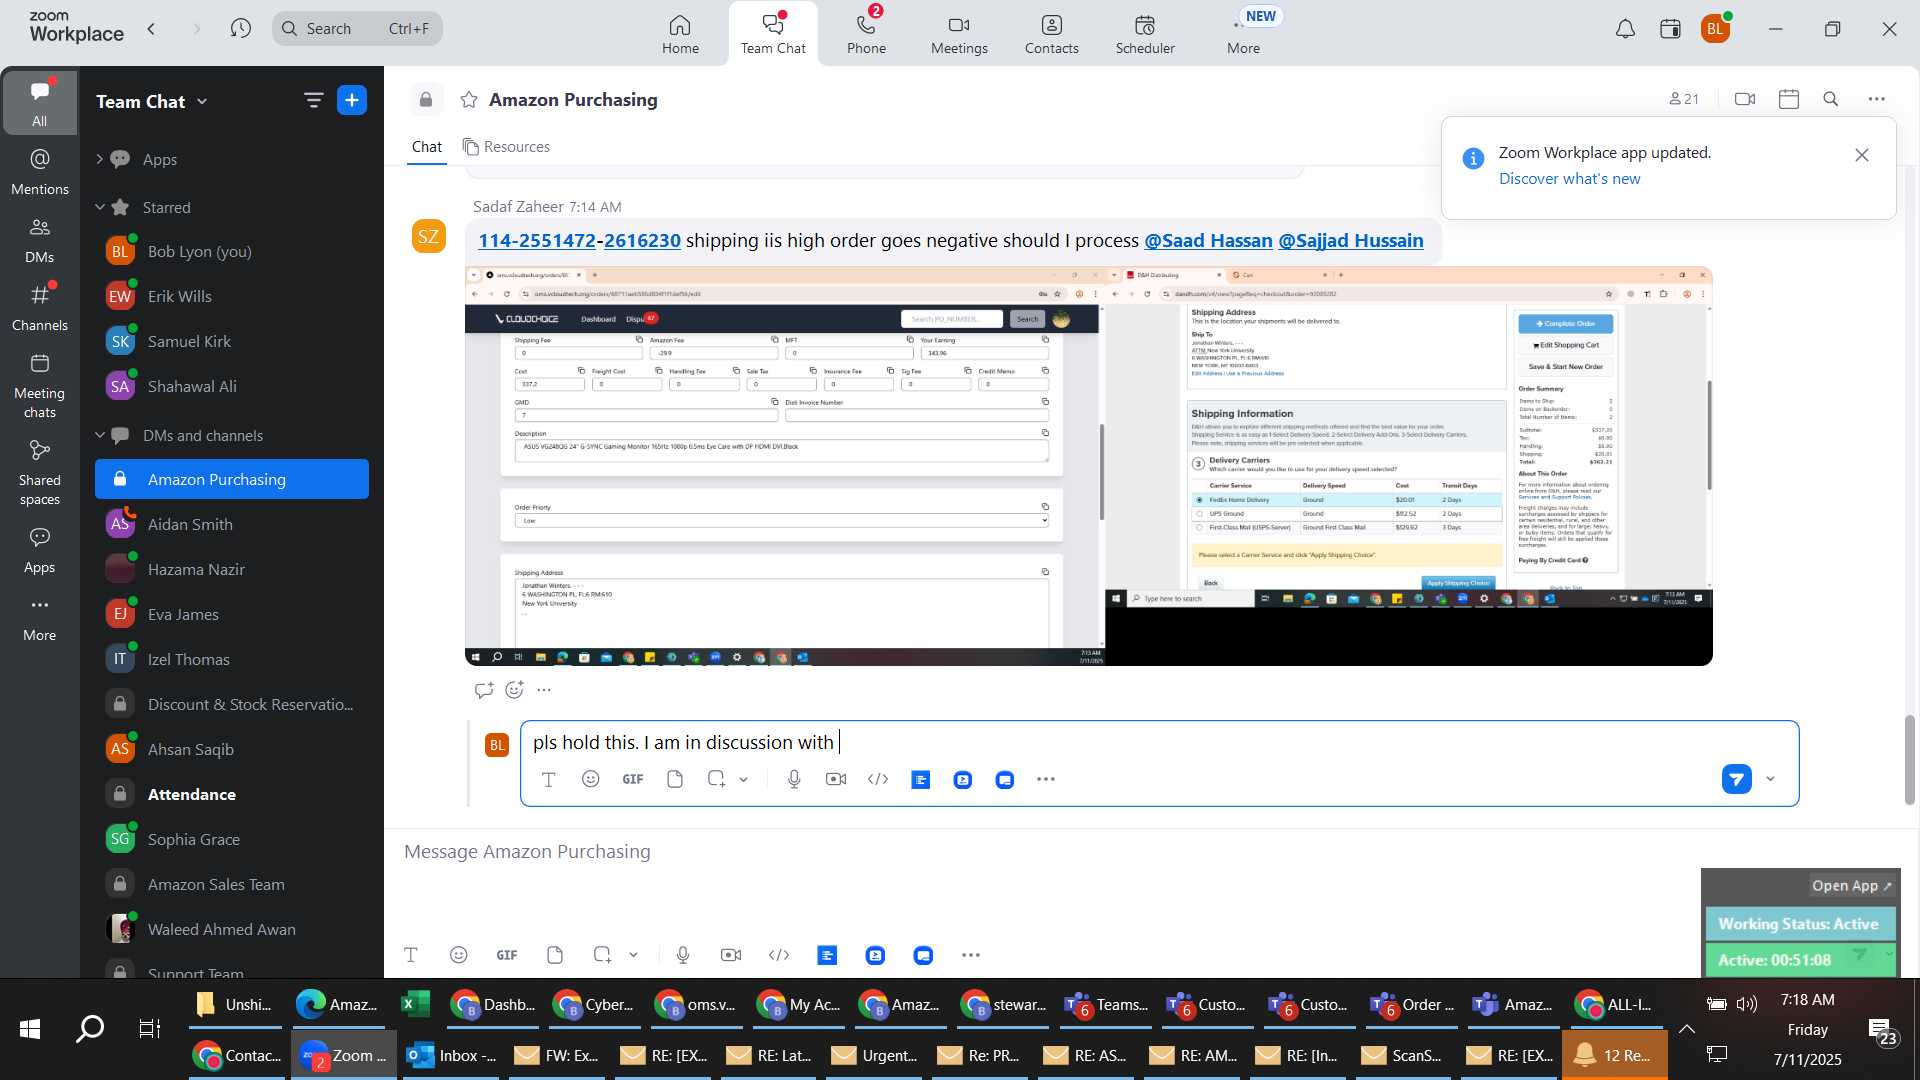Click the history clock icon
Viewport: 1920px width, 1080px height.
click(240, 28)
